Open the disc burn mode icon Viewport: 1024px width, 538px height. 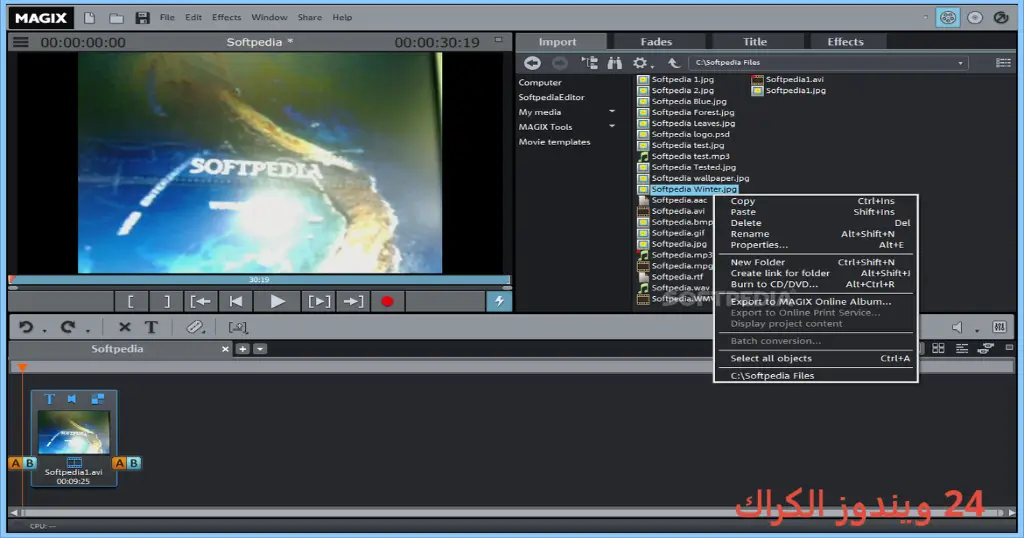974,18
